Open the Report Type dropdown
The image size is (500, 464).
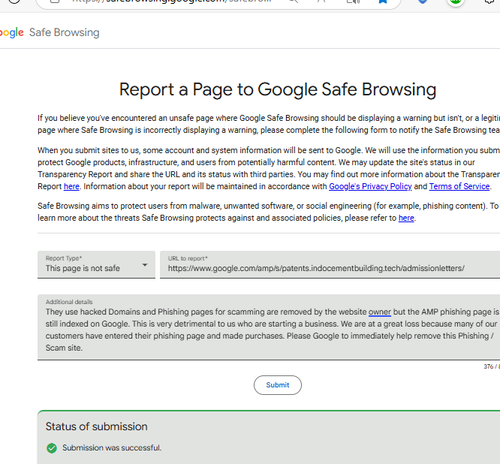coord(96,265)
